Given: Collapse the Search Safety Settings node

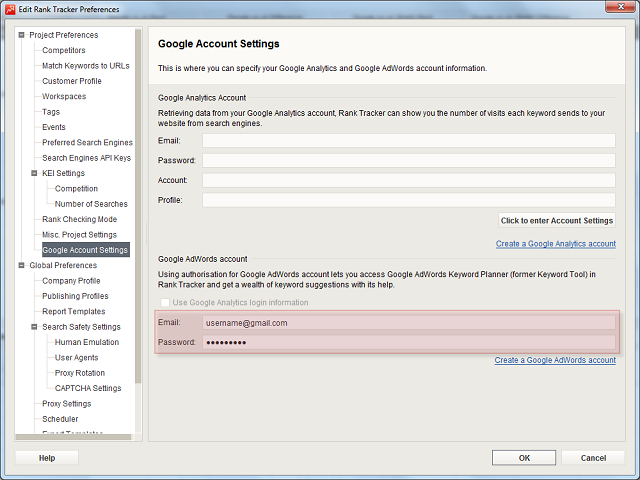Looking at the screenshot, I should (34, 327).
